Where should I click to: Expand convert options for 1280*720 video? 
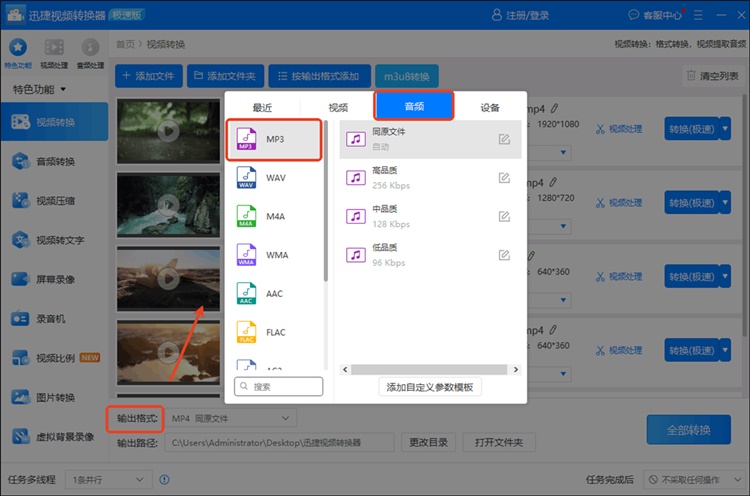click(725, 203)
